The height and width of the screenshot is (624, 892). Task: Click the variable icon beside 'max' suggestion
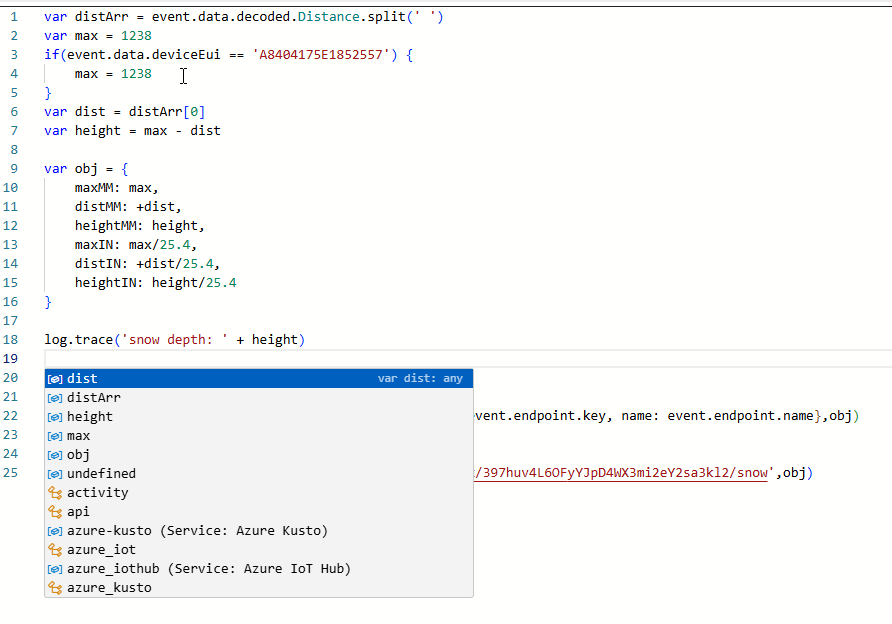(55, 436)
